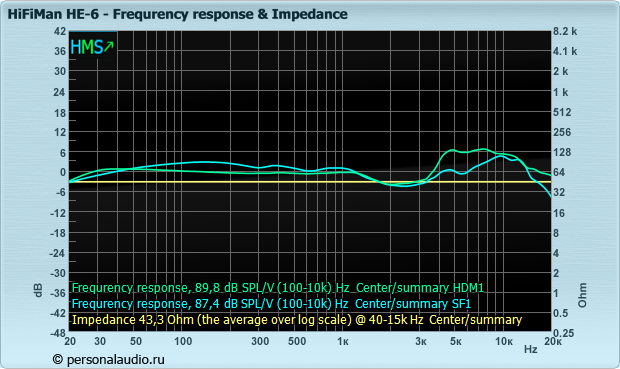Click the 1k label on frequency axis
This screenshot has width=620, height=369.
pyautogui.click(x=342, y=341)
